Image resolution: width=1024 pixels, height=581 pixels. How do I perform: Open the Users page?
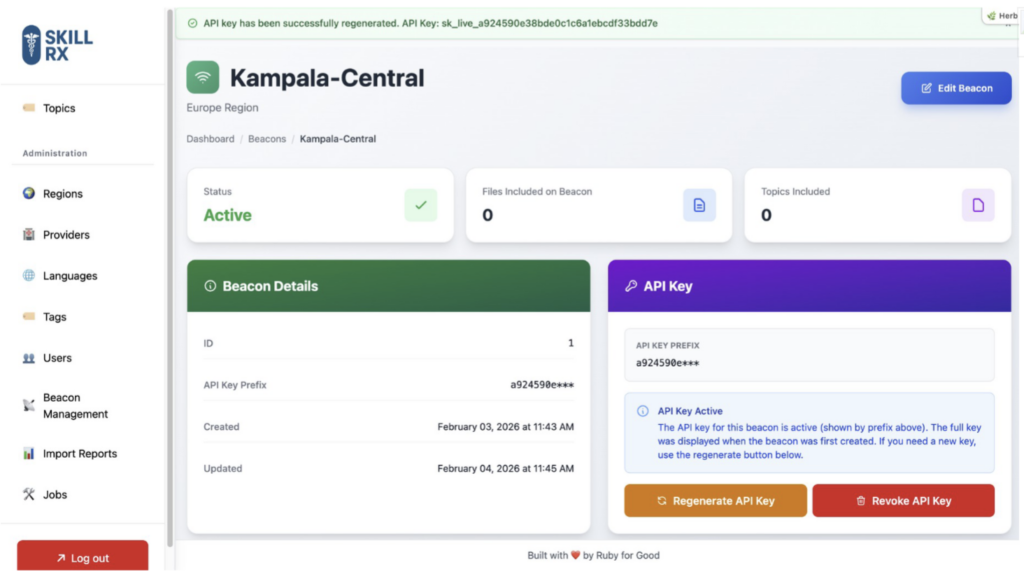(x=57, y=358)
